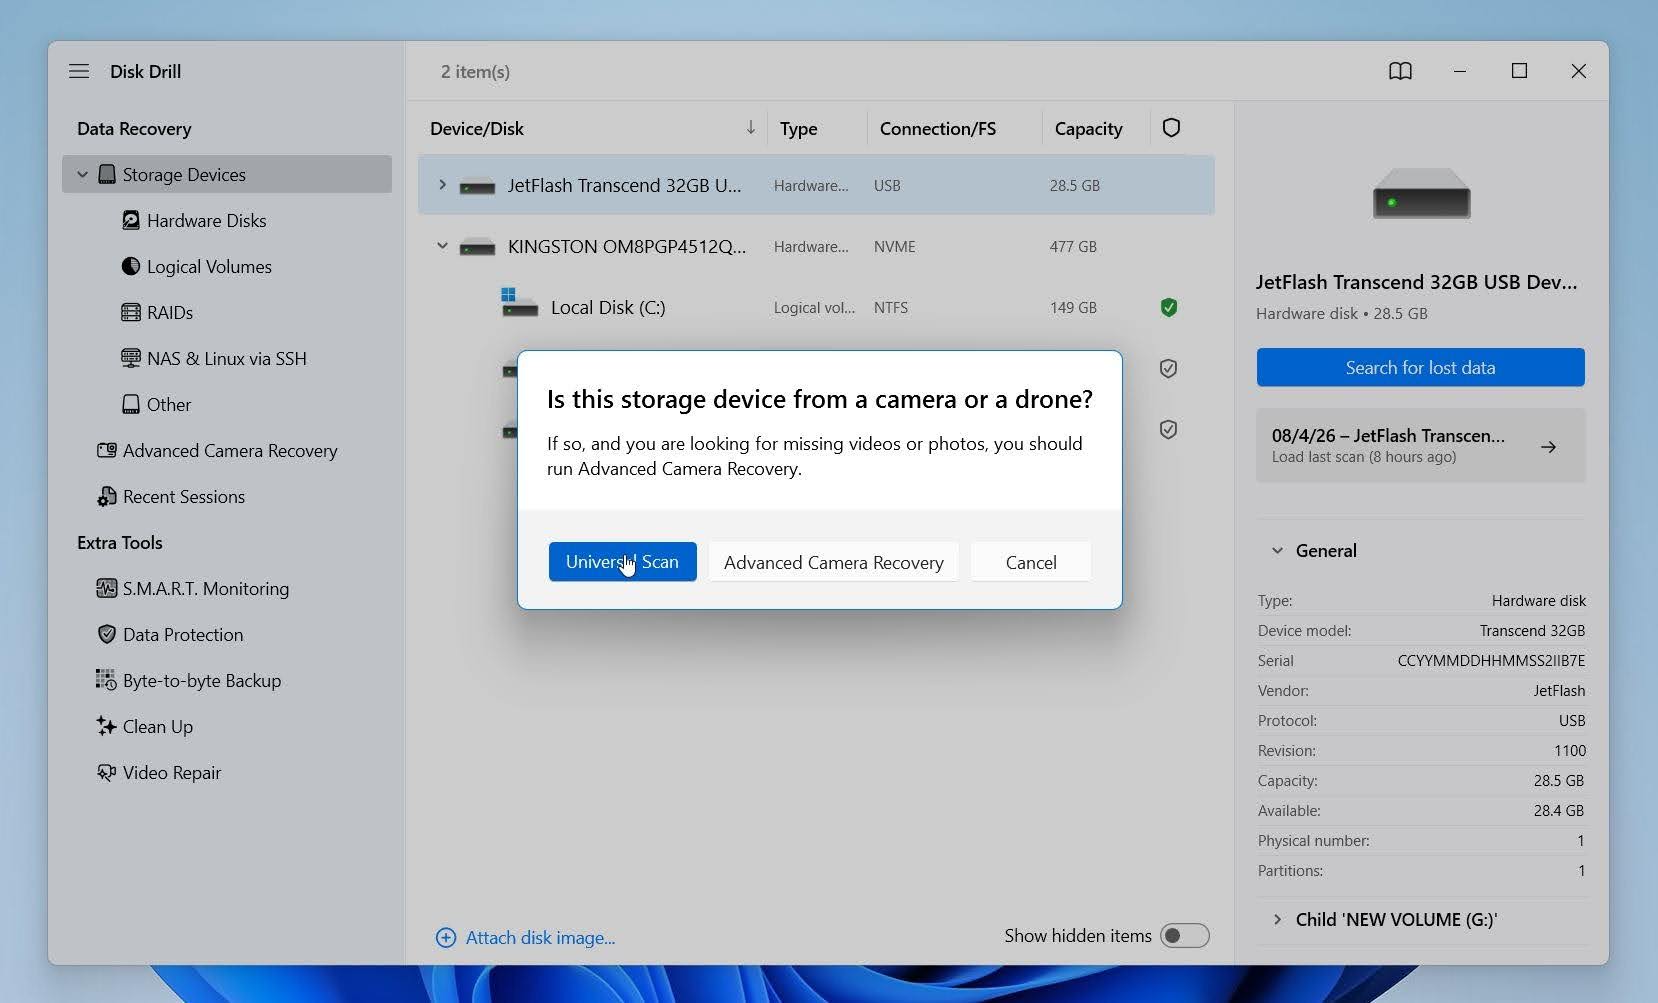
Task: Click the KINGSTON drive icon in list
Action: tap(477, 247)
